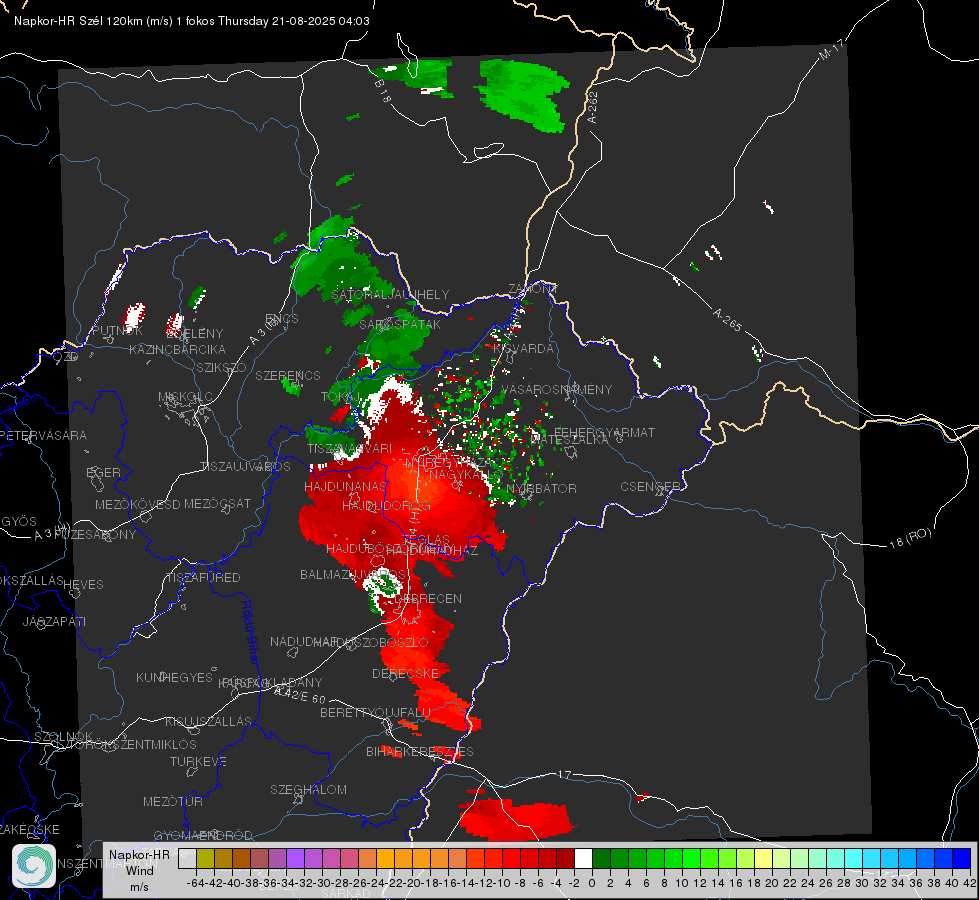Click the DERECSKE town label
The height and width of the screenshot is (900, 979).
(x=405, y=673)
